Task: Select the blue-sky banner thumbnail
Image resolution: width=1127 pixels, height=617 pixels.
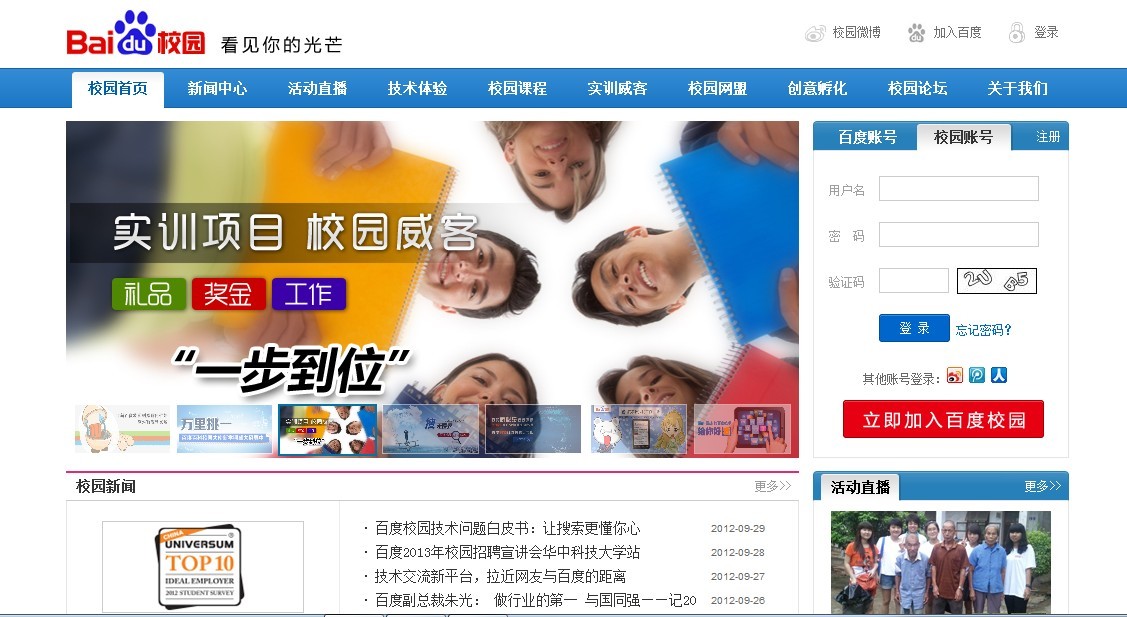Action: point(431,429)
